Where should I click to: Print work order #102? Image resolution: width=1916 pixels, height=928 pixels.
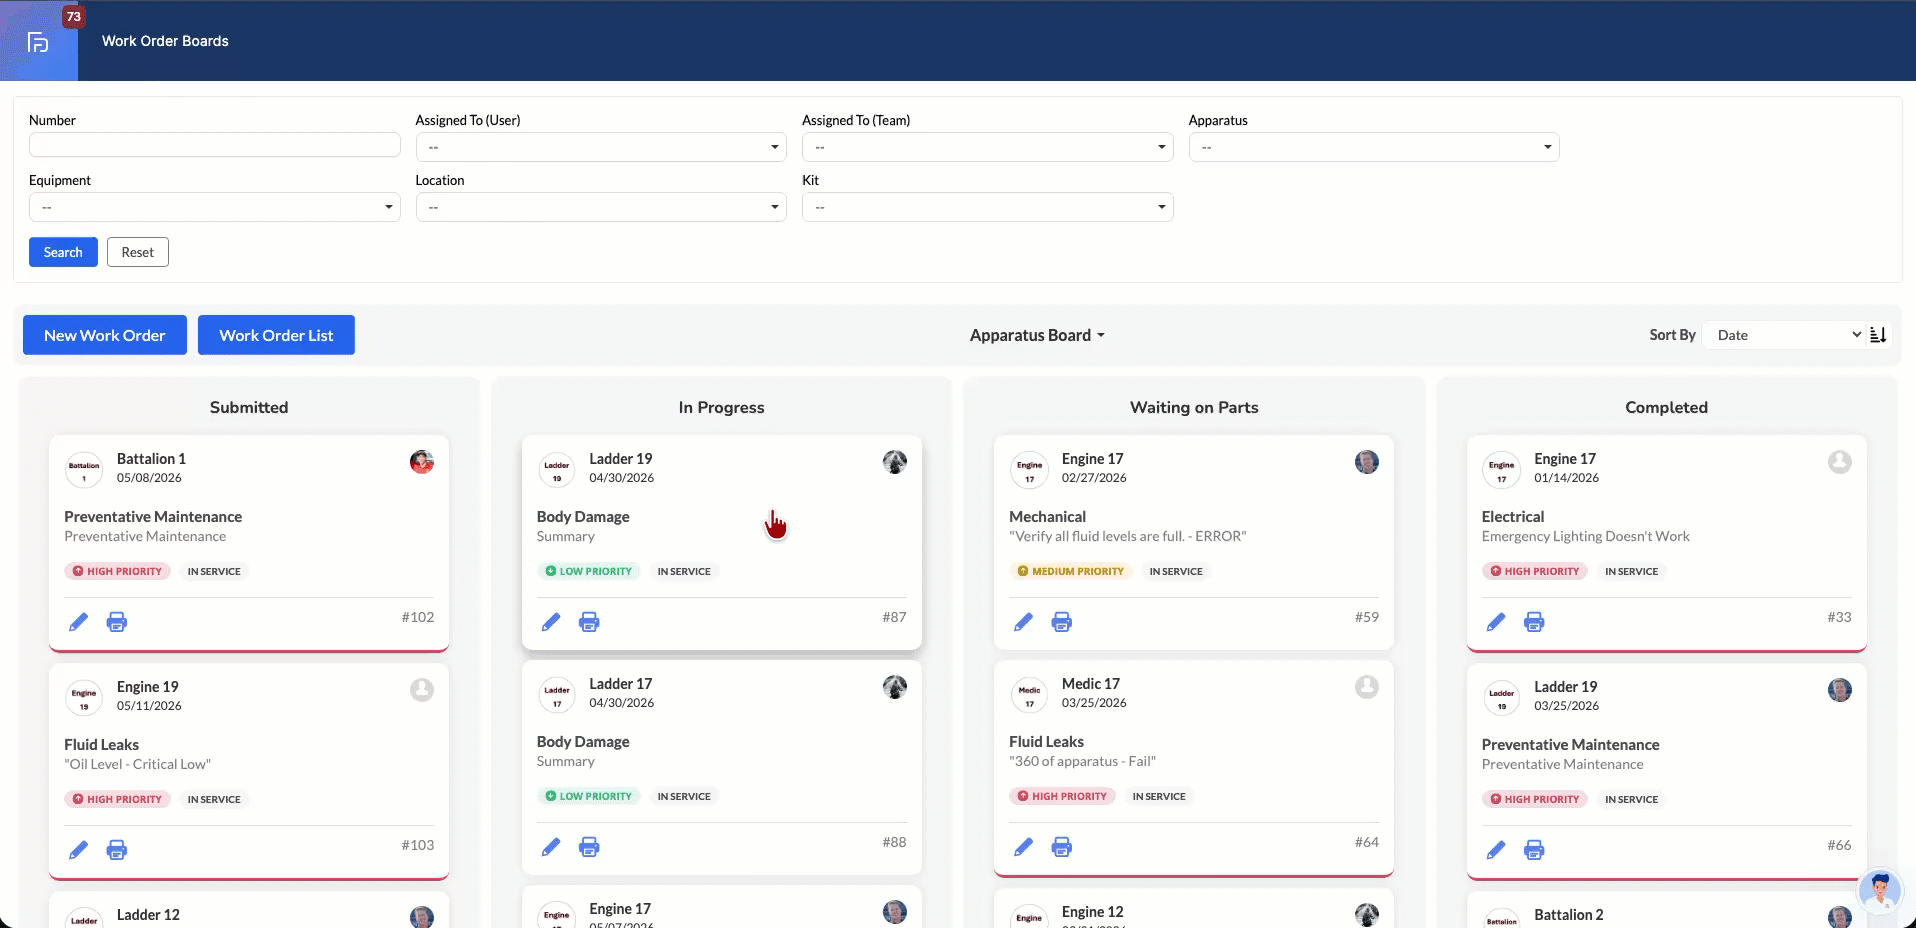[x=117, y=622]
